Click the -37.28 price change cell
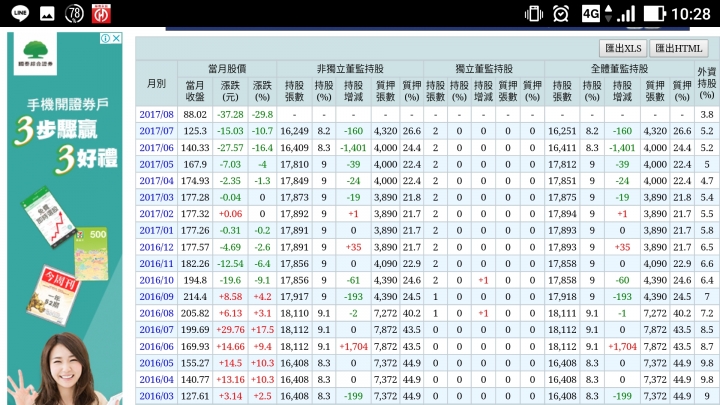Image resolution: width=720 pixels, height=405 pixels. coord(230,114)
